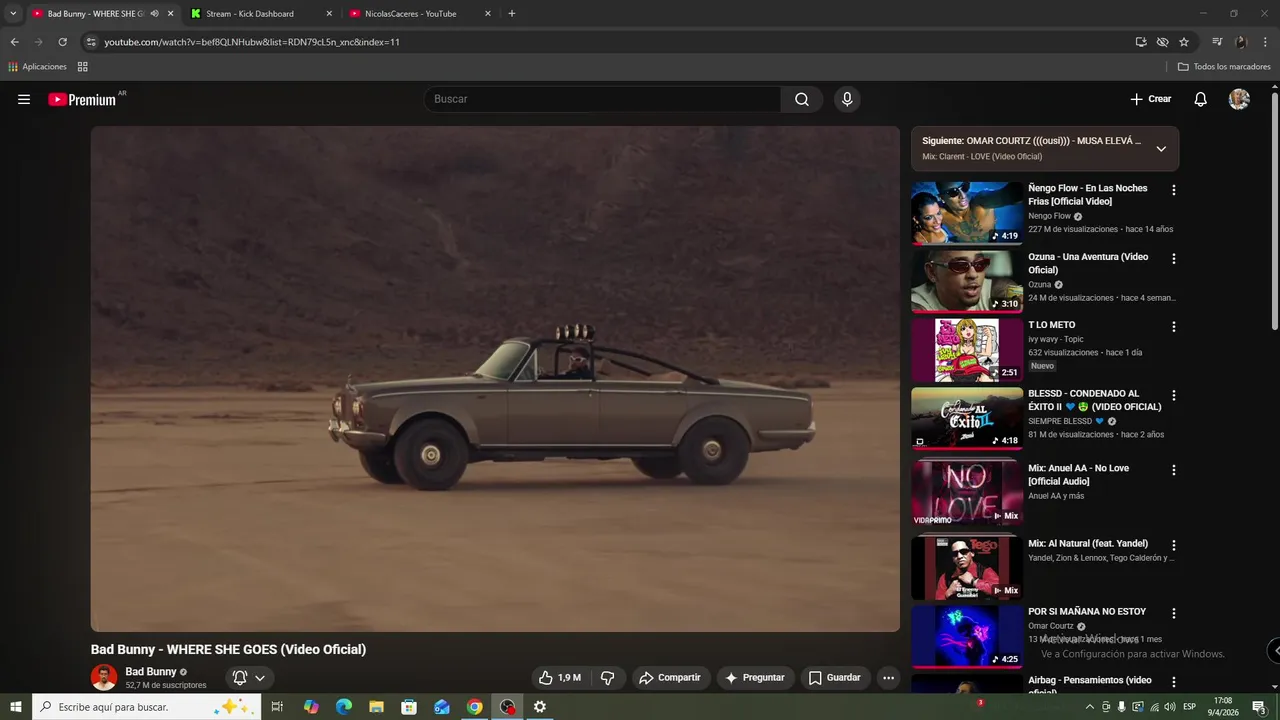Viewport: 1280px width, 720px height.
Task: Reload the page
Action: 62,42
